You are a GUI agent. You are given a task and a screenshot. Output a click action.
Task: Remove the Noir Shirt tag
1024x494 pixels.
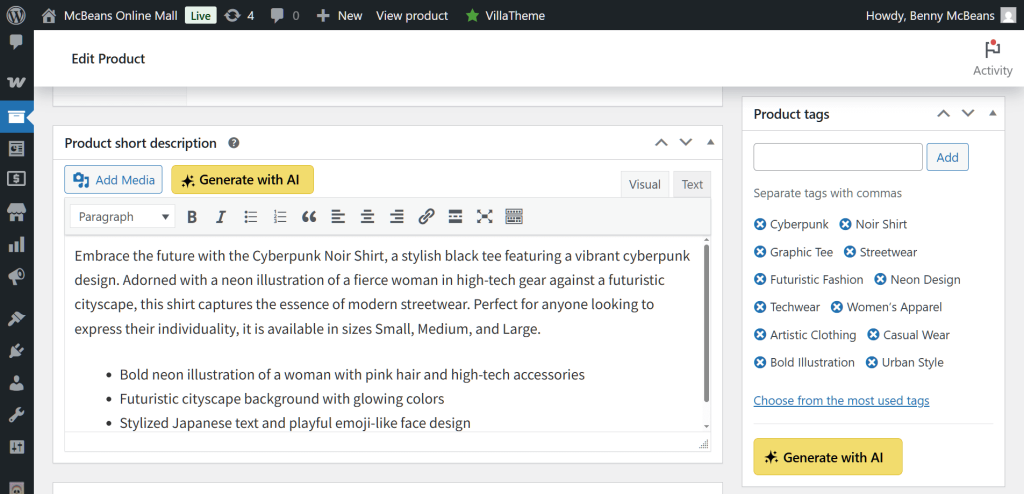pos(845,224)
